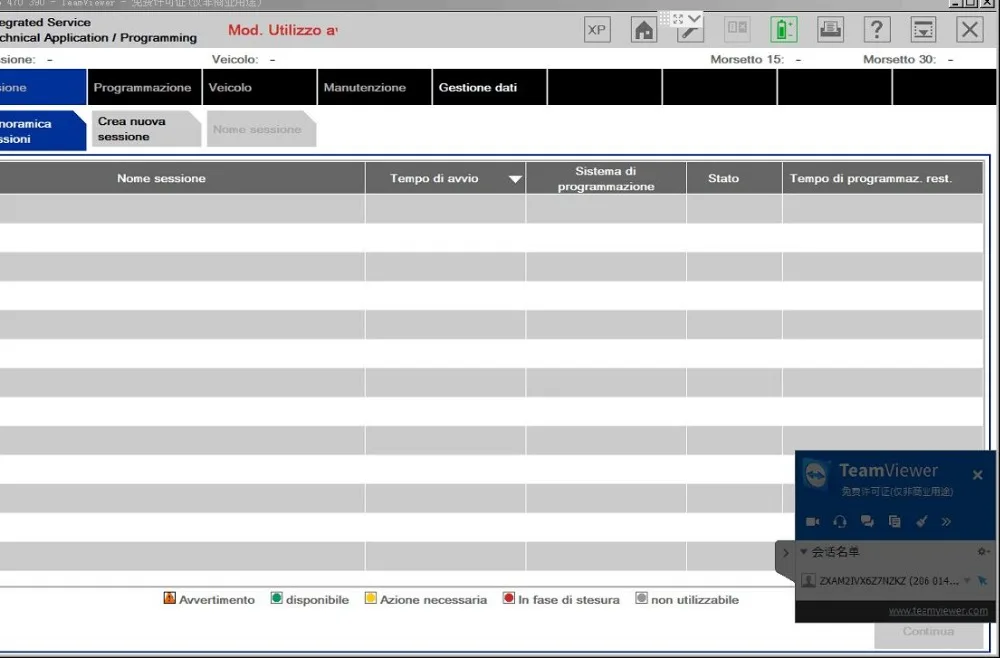Click the Morsetto 30 label
Image resolution: width=1000 pixels, height=658 pixels.
(899, 59)
